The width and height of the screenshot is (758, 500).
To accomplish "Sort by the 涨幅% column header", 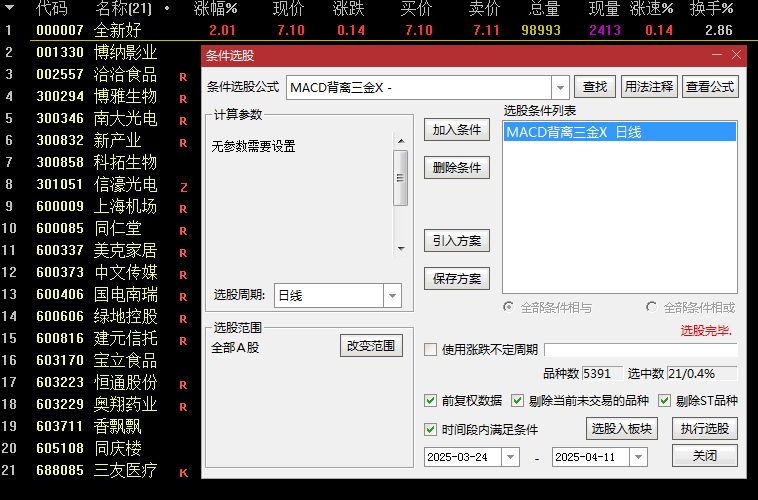I will 216,8.
